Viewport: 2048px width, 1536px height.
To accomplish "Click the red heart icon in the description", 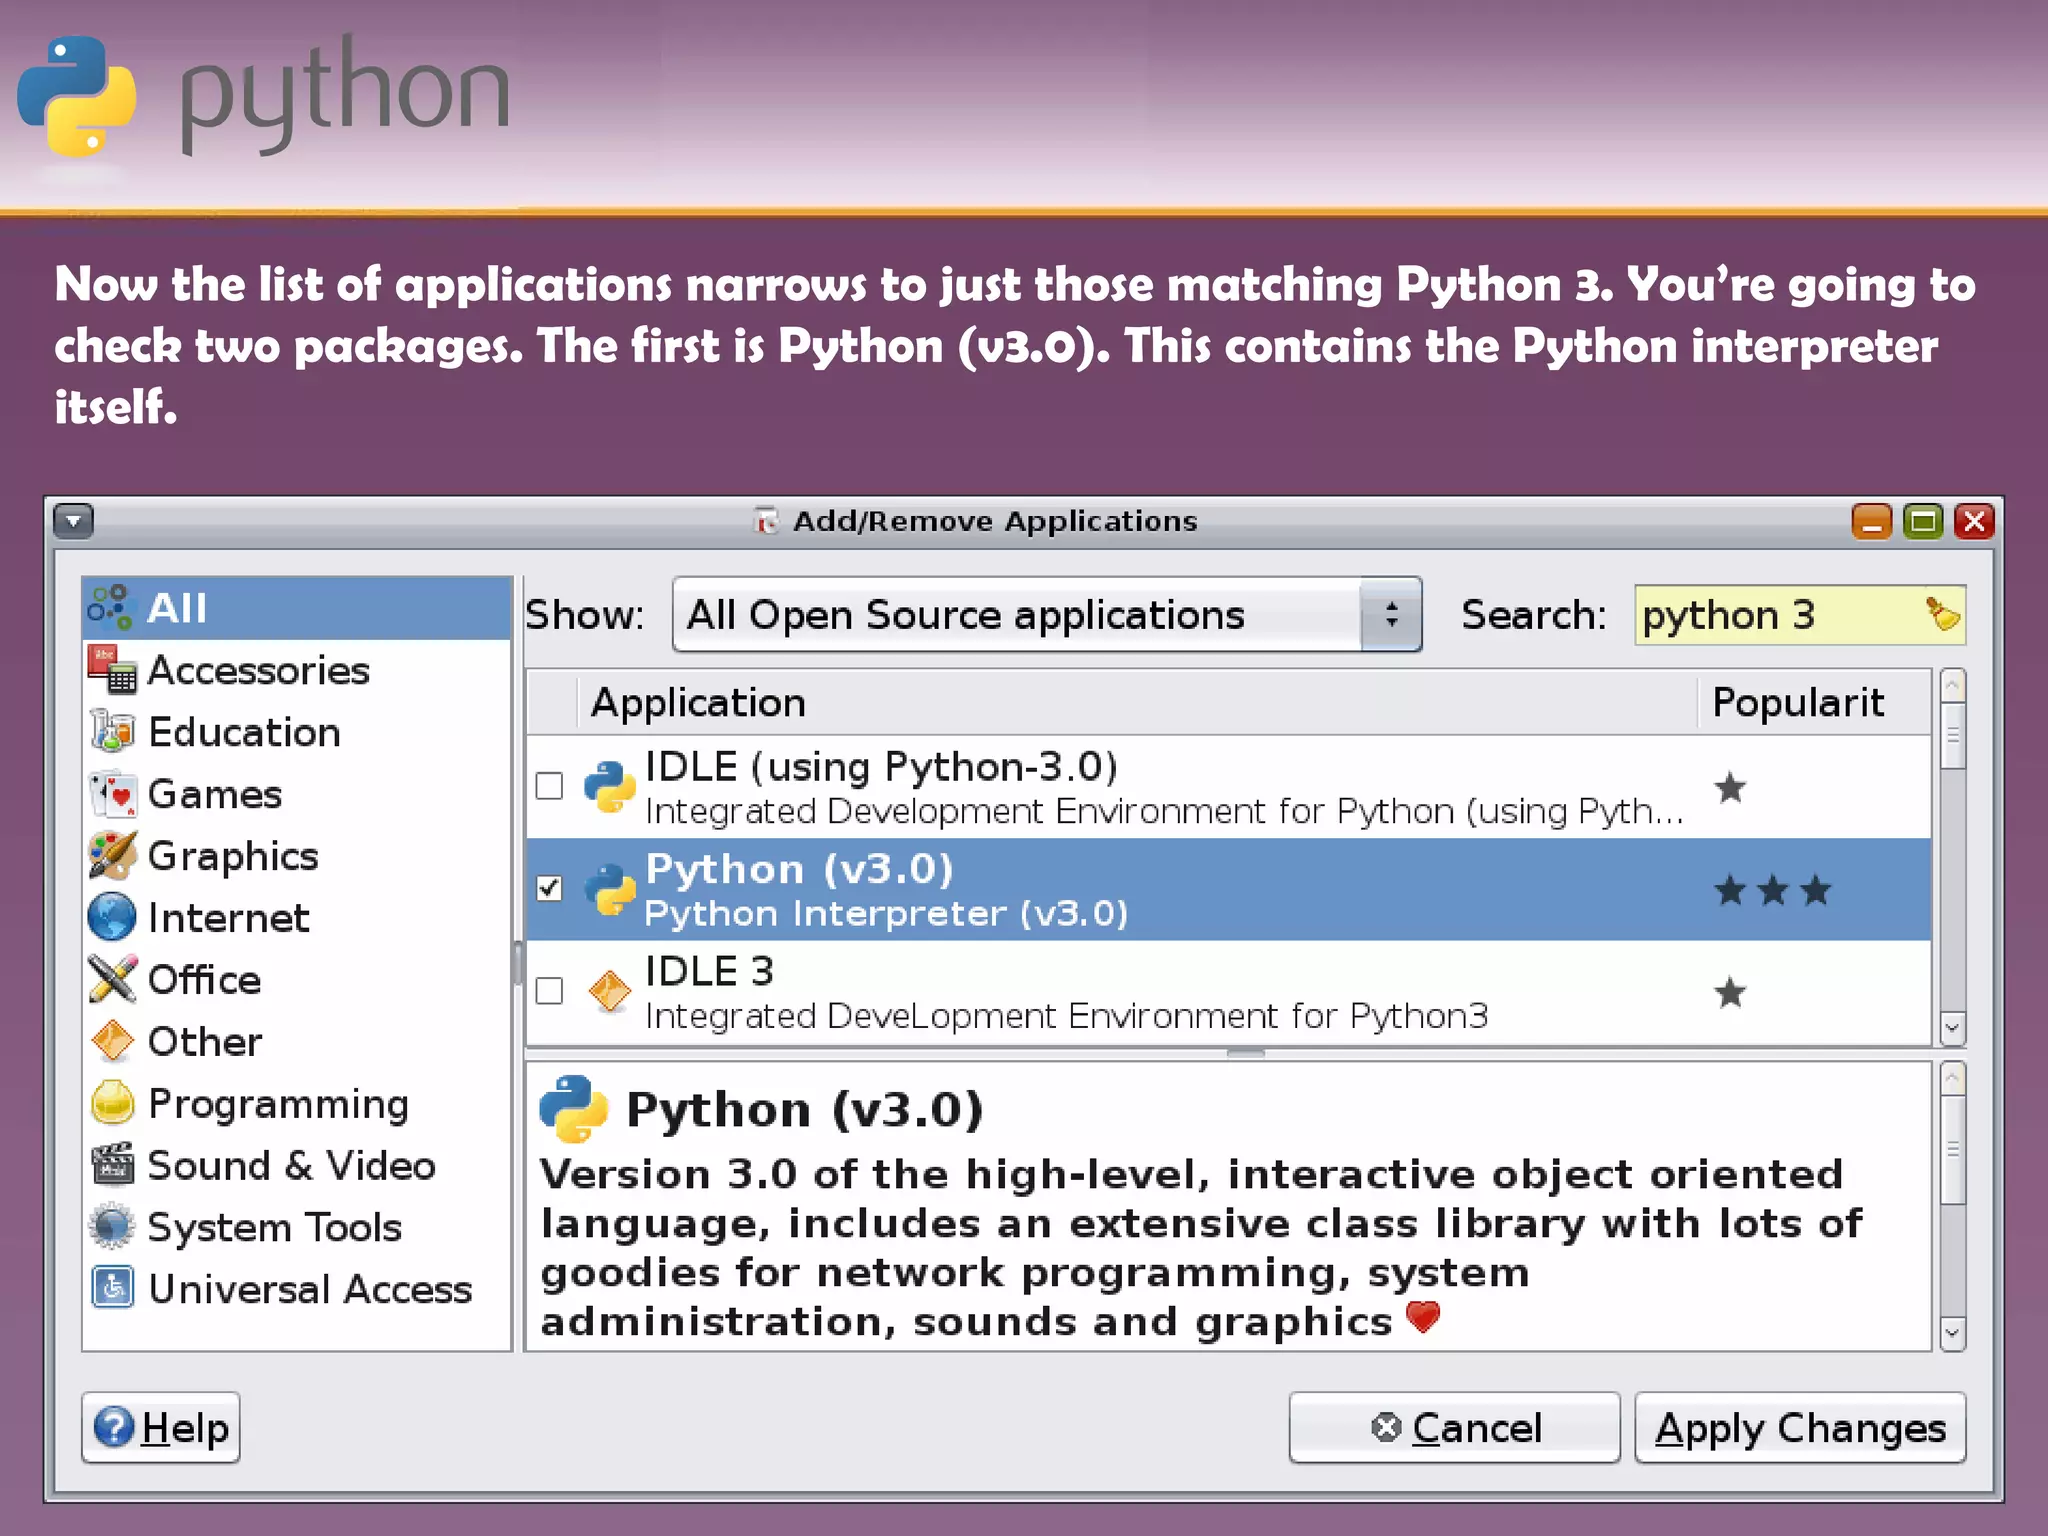I will coord(1422,1317).
